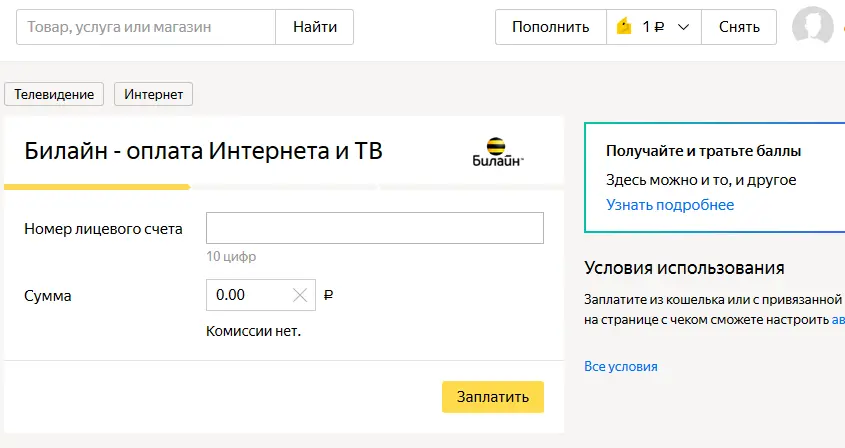The image size is (845, 448).
Task: Open the Телевидение category tab
Action: [54, 94]
